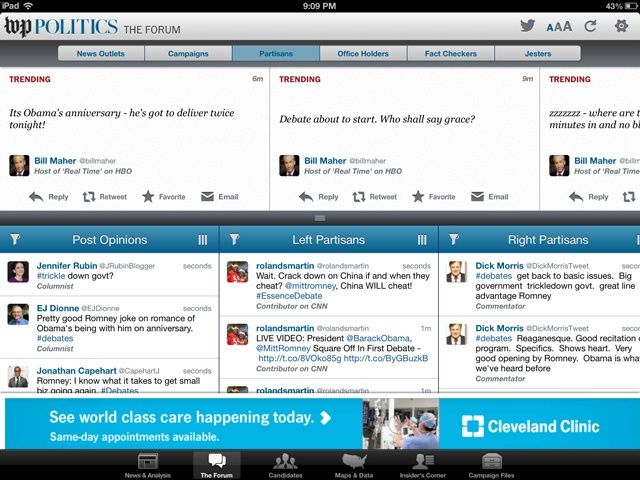Tap Jennifer Rubin's avatar
Viewport: 640px width, 480px height.
pyautogui.click(x=18, y=272)
